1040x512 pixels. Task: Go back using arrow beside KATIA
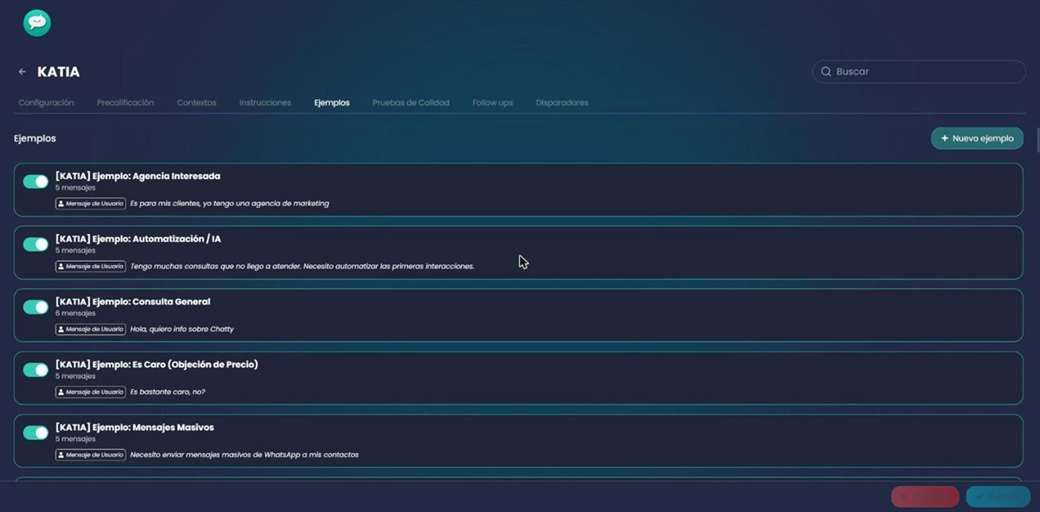23,72
